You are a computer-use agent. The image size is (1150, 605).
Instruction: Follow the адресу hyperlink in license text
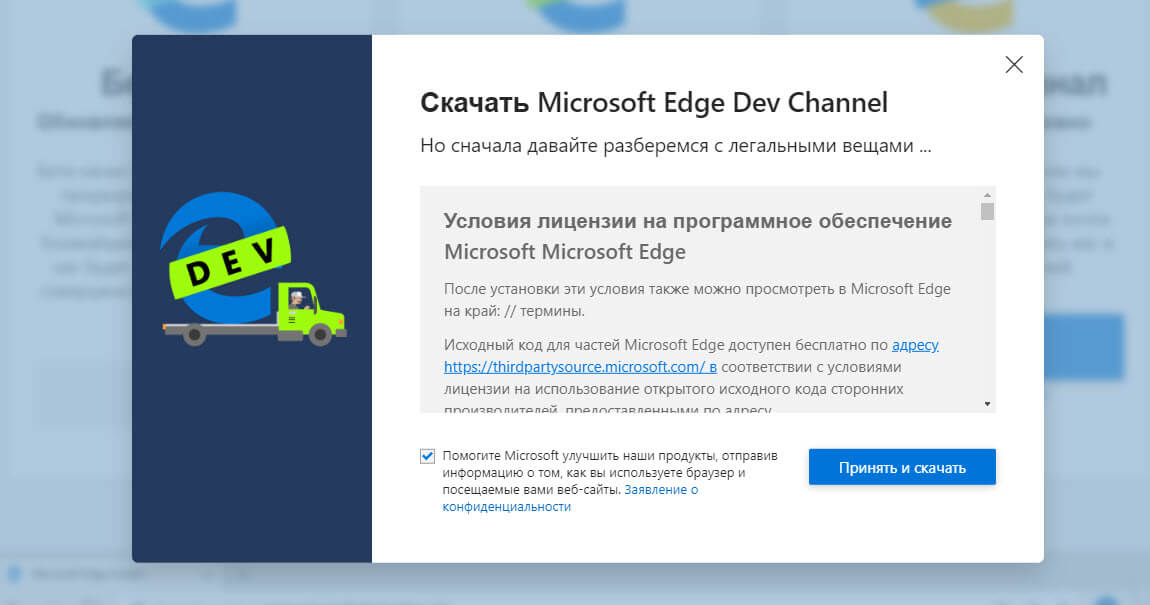915,345
